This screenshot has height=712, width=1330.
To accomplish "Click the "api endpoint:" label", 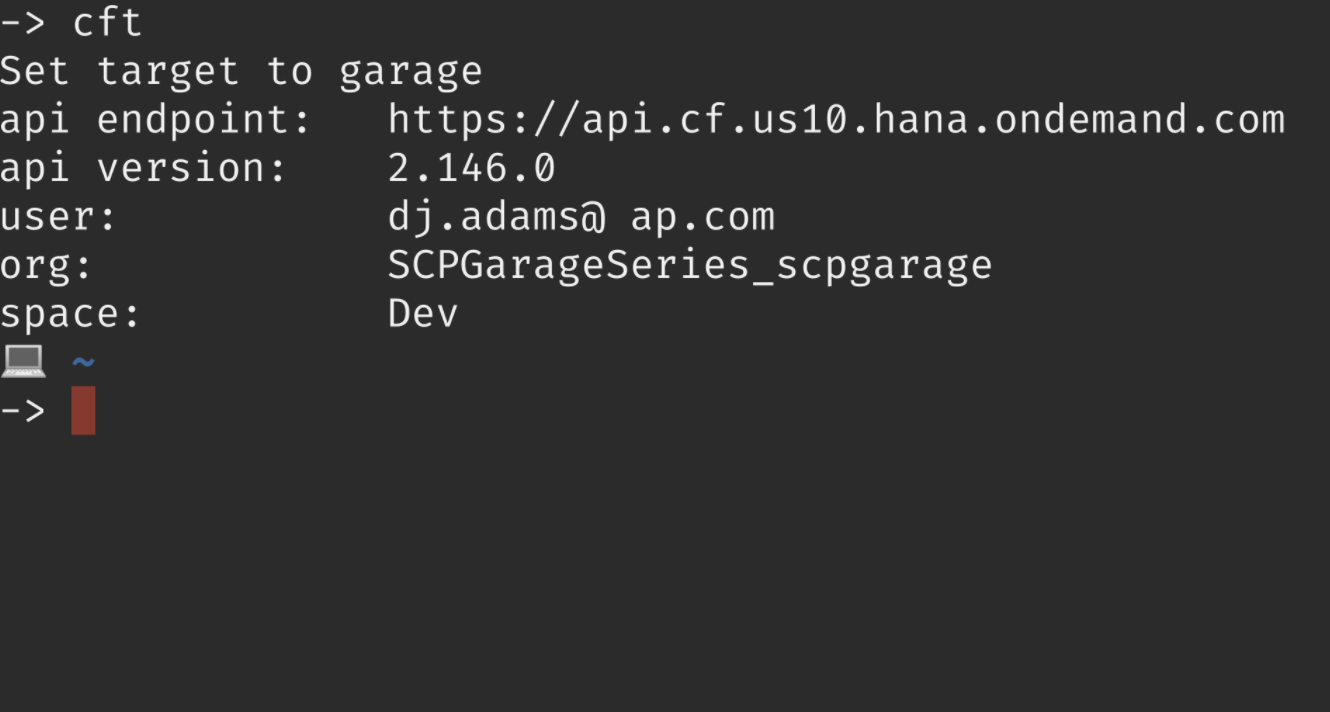I will click(x=156, y=121).
